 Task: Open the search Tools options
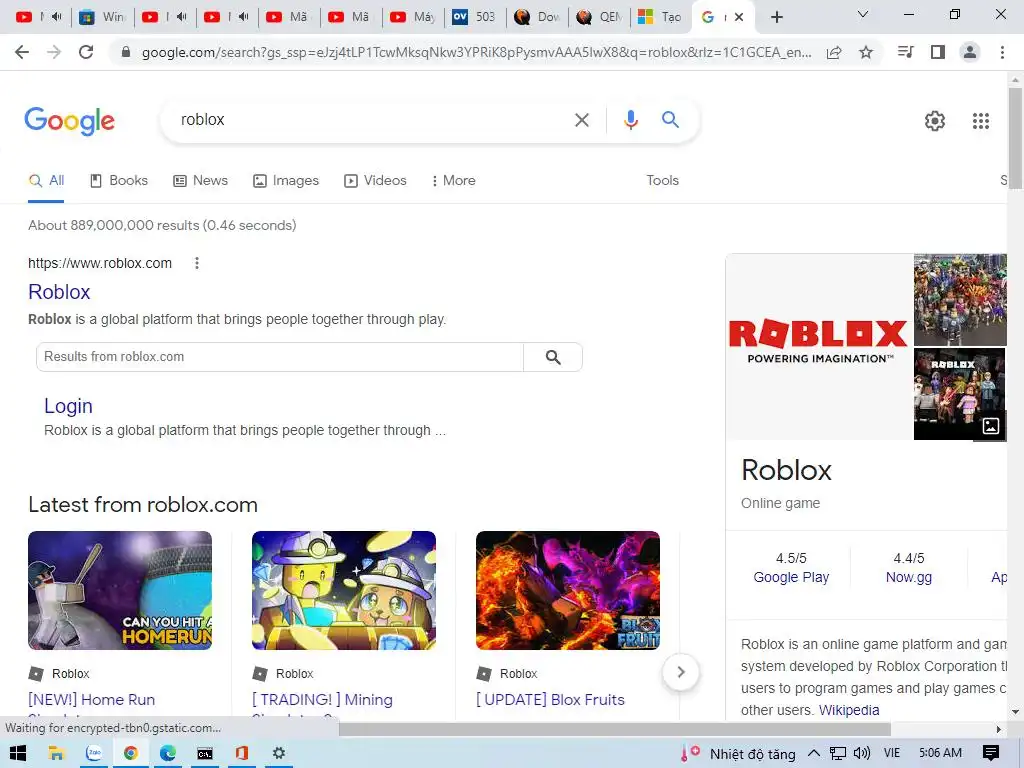[x=662, y=180]
